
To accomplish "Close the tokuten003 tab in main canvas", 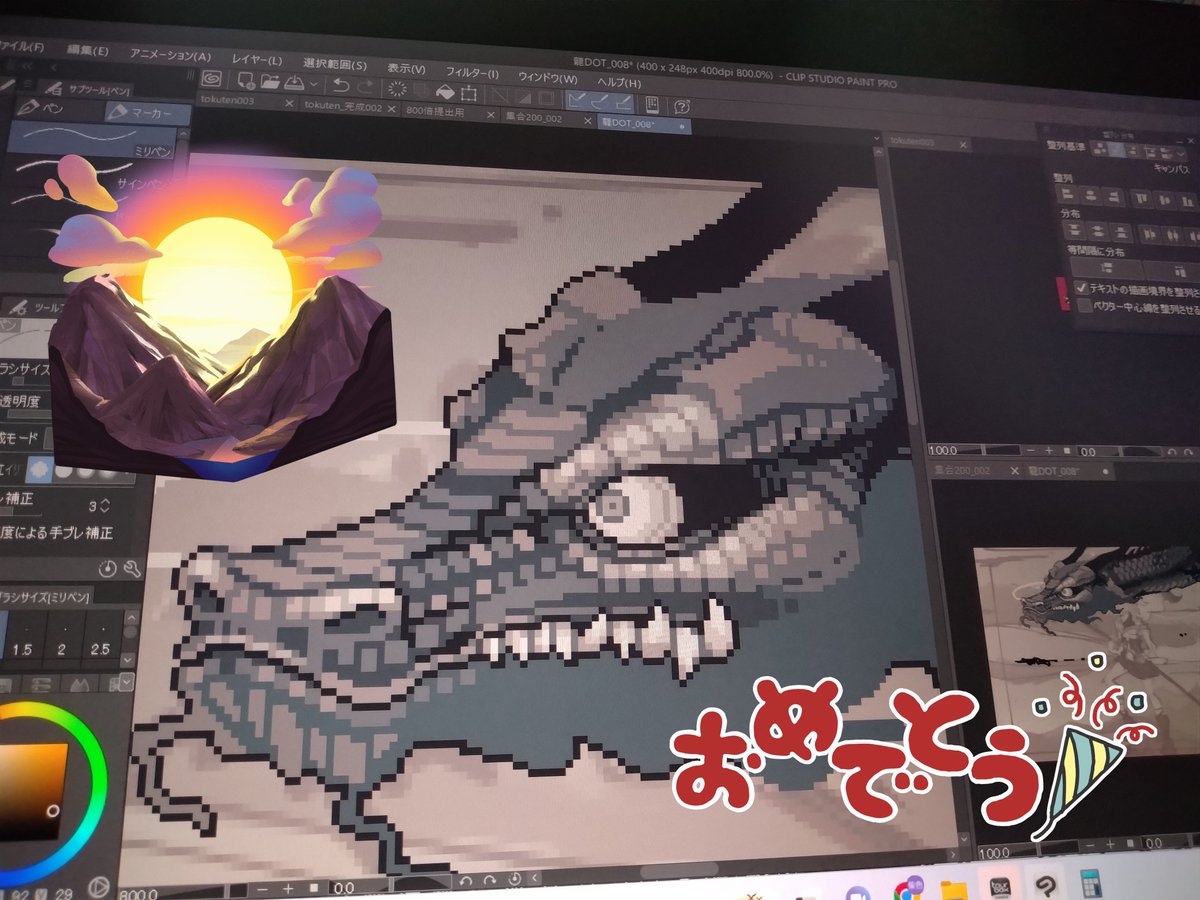I will click(289, 103).
